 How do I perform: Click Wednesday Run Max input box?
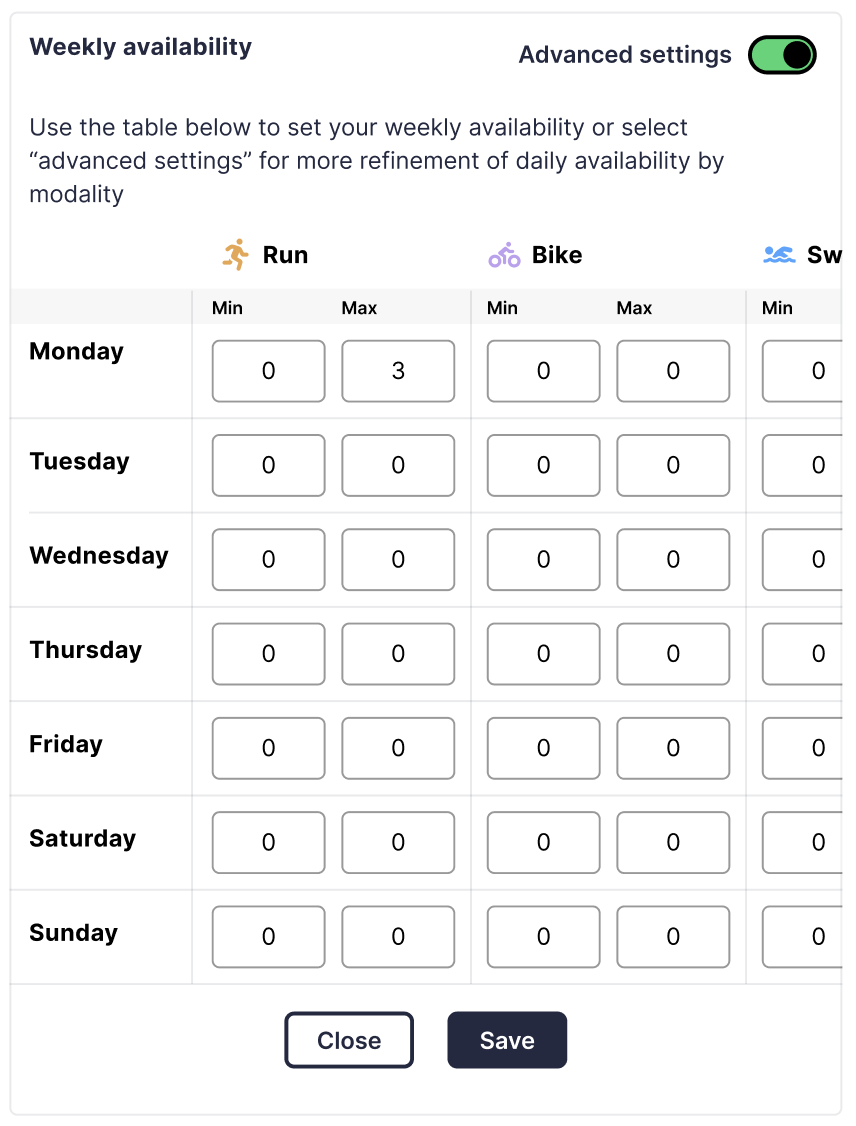(398, 559)
